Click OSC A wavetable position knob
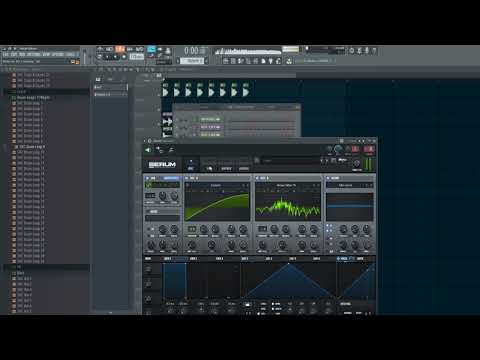This screenshot has width=480, height=360. [192, 245]
